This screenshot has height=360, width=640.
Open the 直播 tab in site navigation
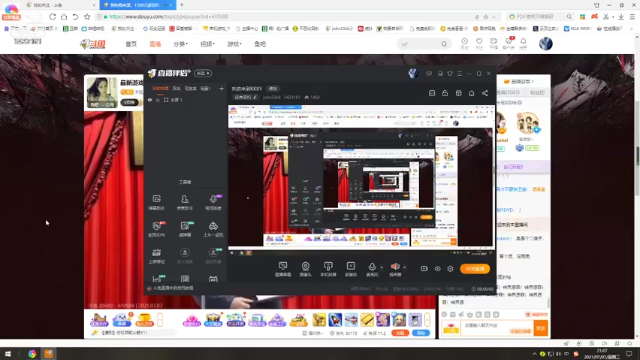pyautogui.click(x=155, y=44)
